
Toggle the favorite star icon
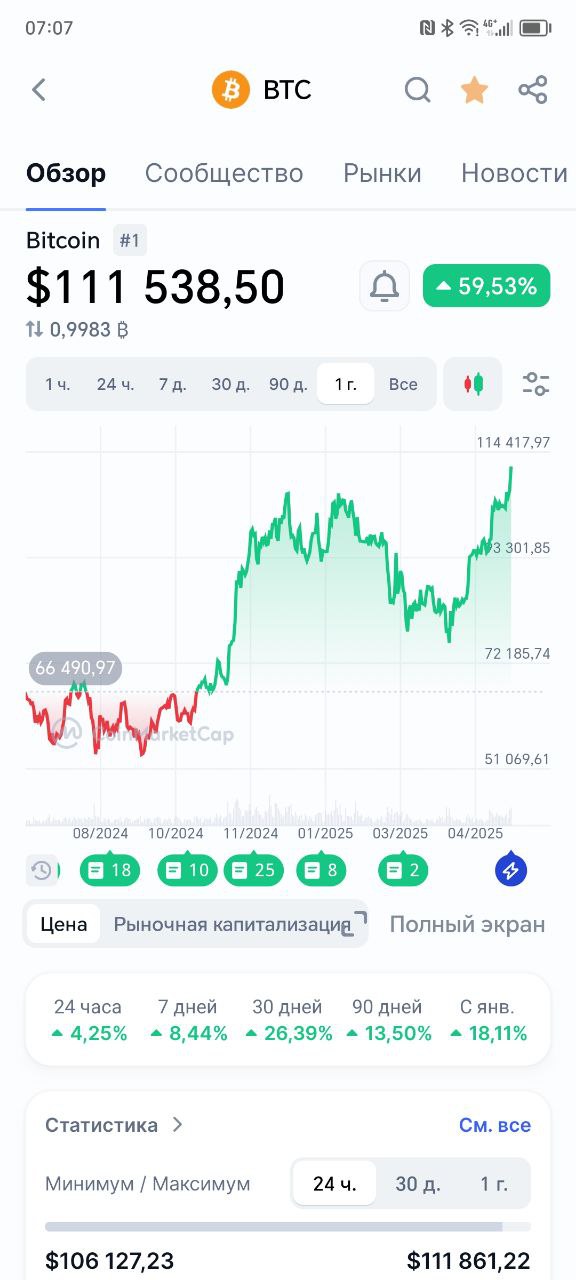coord(474,90)
